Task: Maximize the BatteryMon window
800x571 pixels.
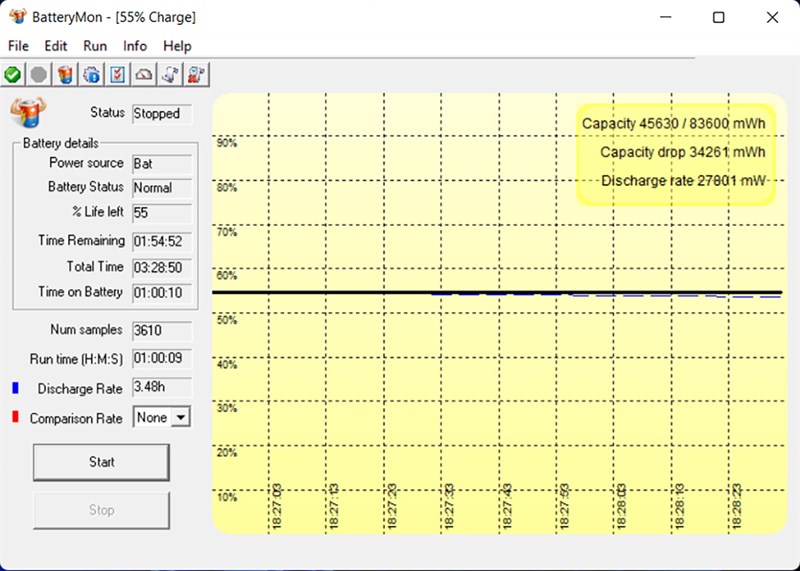Action: pyautogui.click(x=718, y=17)
